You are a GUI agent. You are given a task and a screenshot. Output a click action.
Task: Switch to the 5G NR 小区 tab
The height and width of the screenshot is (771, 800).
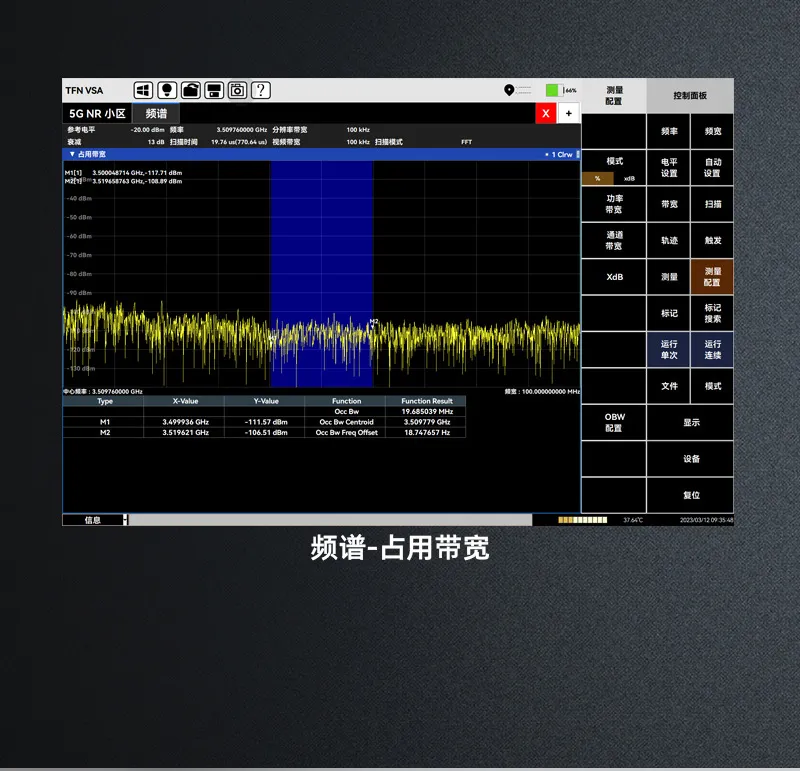(x=97, y=114)
